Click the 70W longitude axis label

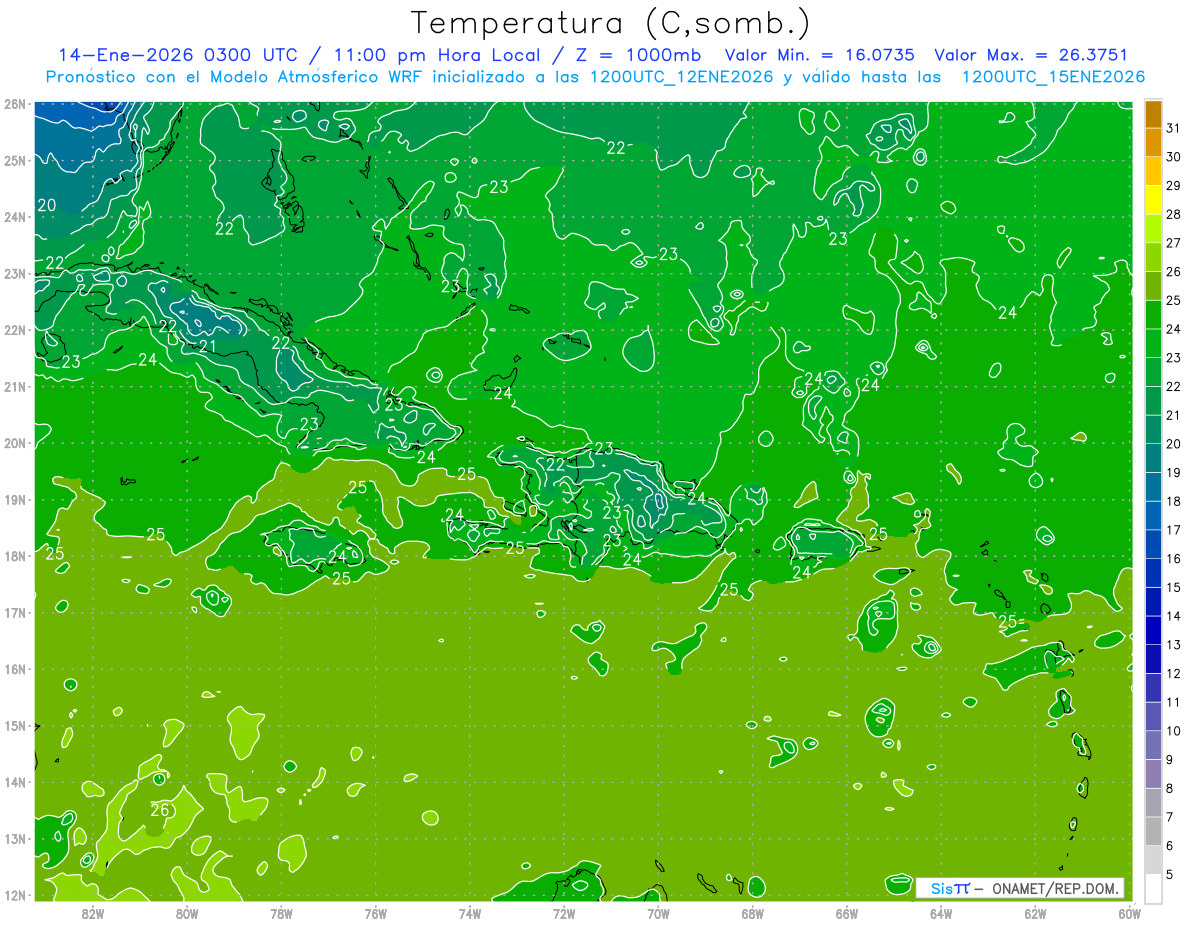click(x=658, y=913)
